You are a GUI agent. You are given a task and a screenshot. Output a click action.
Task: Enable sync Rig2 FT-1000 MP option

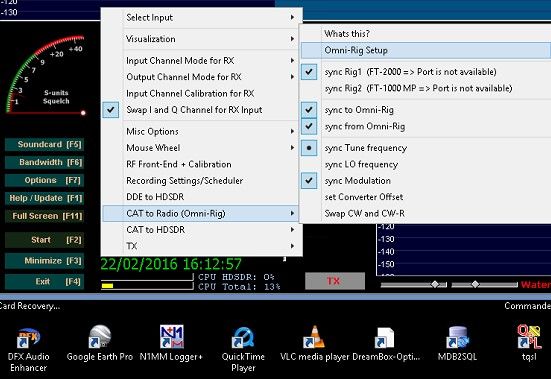[x=418, y=88]
